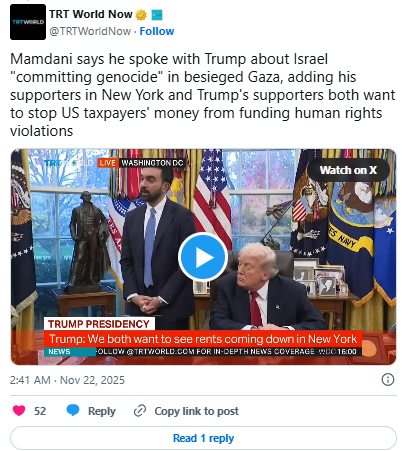408x451 pixels.
Task: Click the blue reply bubble icon
Action: pos(73,410)
